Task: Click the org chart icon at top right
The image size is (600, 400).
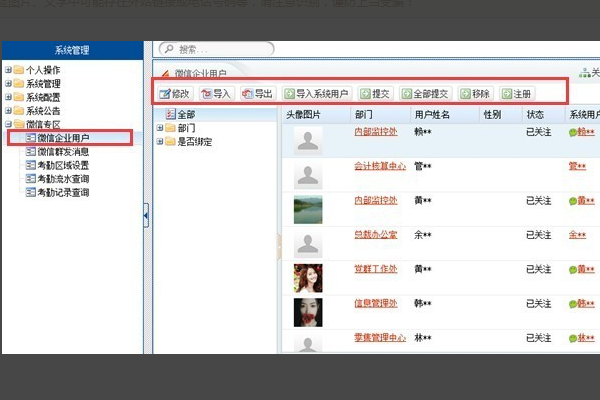Action: pyautogui.click(x=584, y=72)
